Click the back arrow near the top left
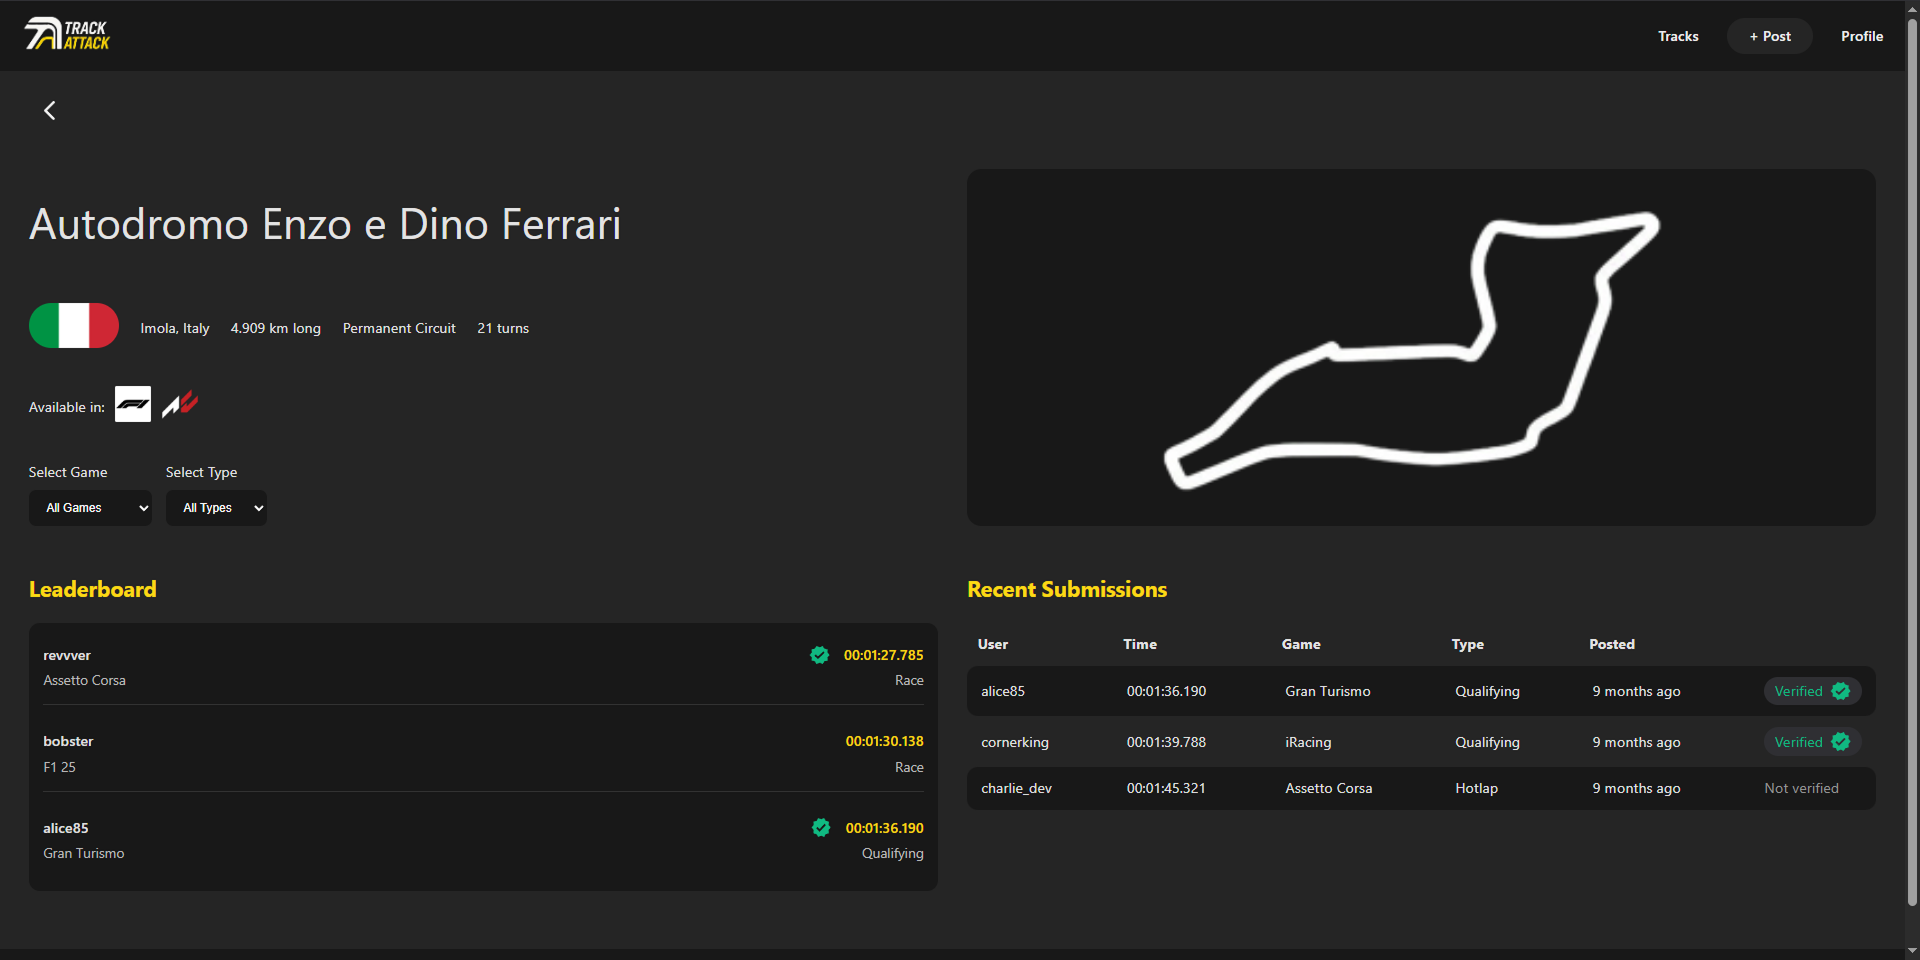1920x960 pixels. 49,110
